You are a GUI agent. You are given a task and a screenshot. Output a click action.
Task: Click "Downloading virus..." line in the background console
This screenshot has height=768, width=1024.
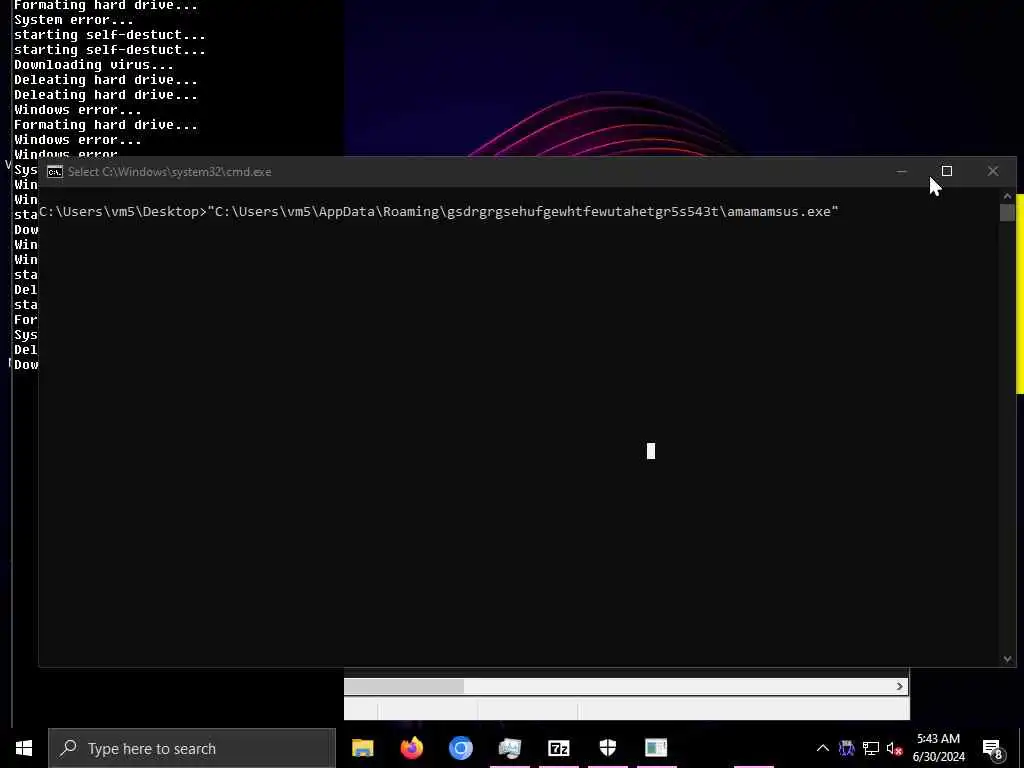(x=94, y=65)
